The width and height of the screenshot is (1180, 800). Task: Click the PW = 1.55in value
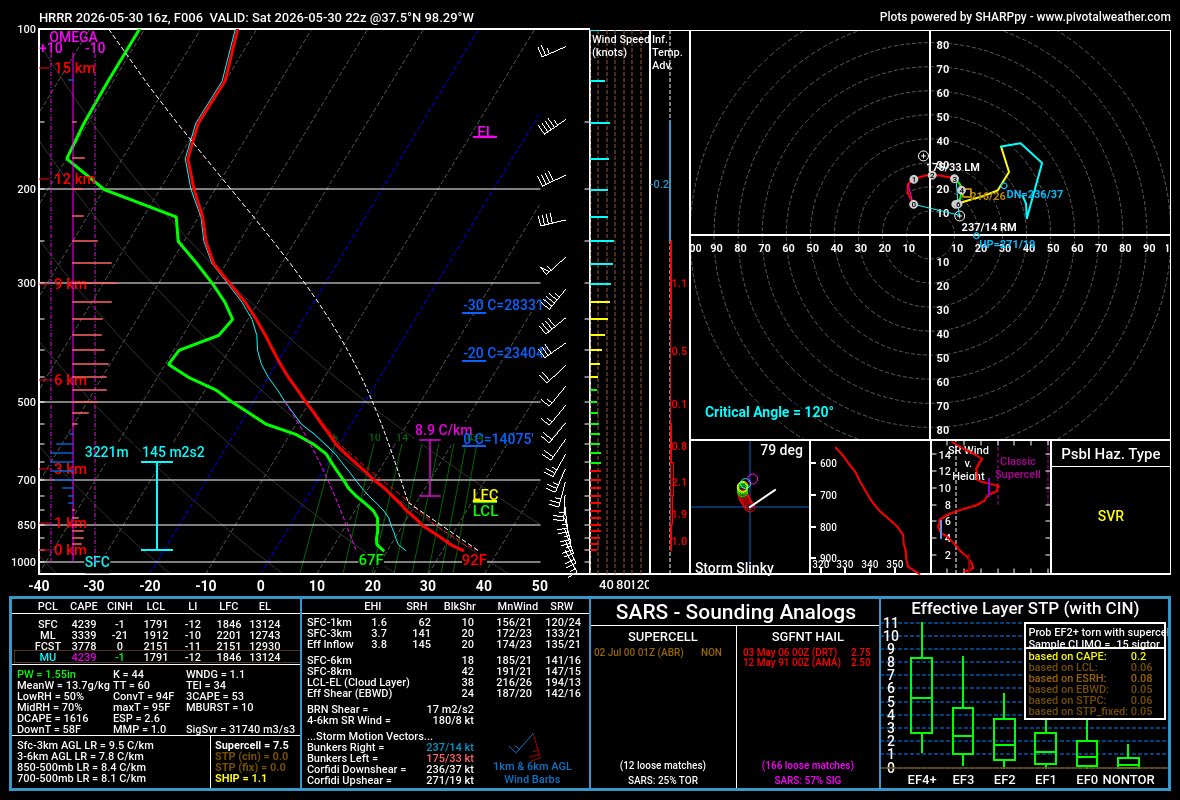[46, 674]
